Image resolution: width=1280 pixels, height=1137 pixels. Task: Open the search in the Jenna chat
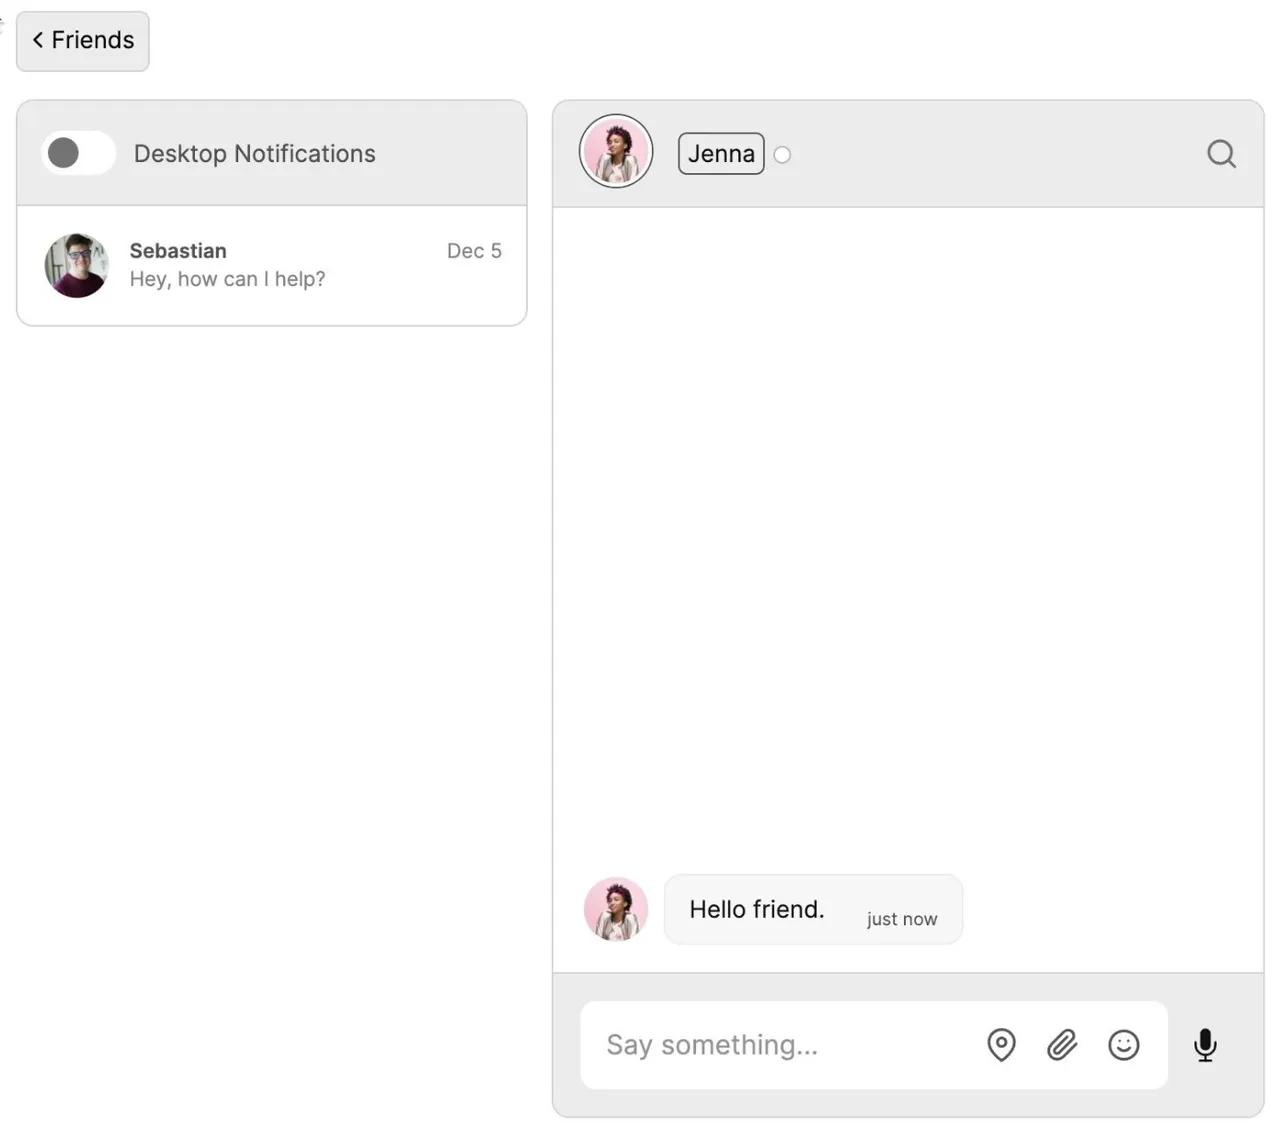tap(1220, 154)
